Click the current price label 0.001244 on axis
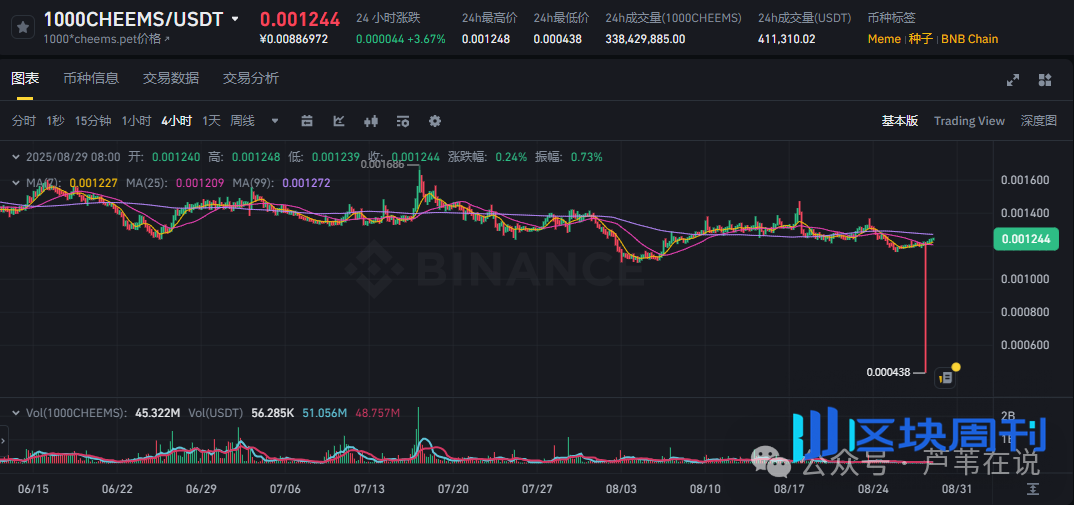The height and width of the screenshot is (505, 1074). [x=1025, y=239]
